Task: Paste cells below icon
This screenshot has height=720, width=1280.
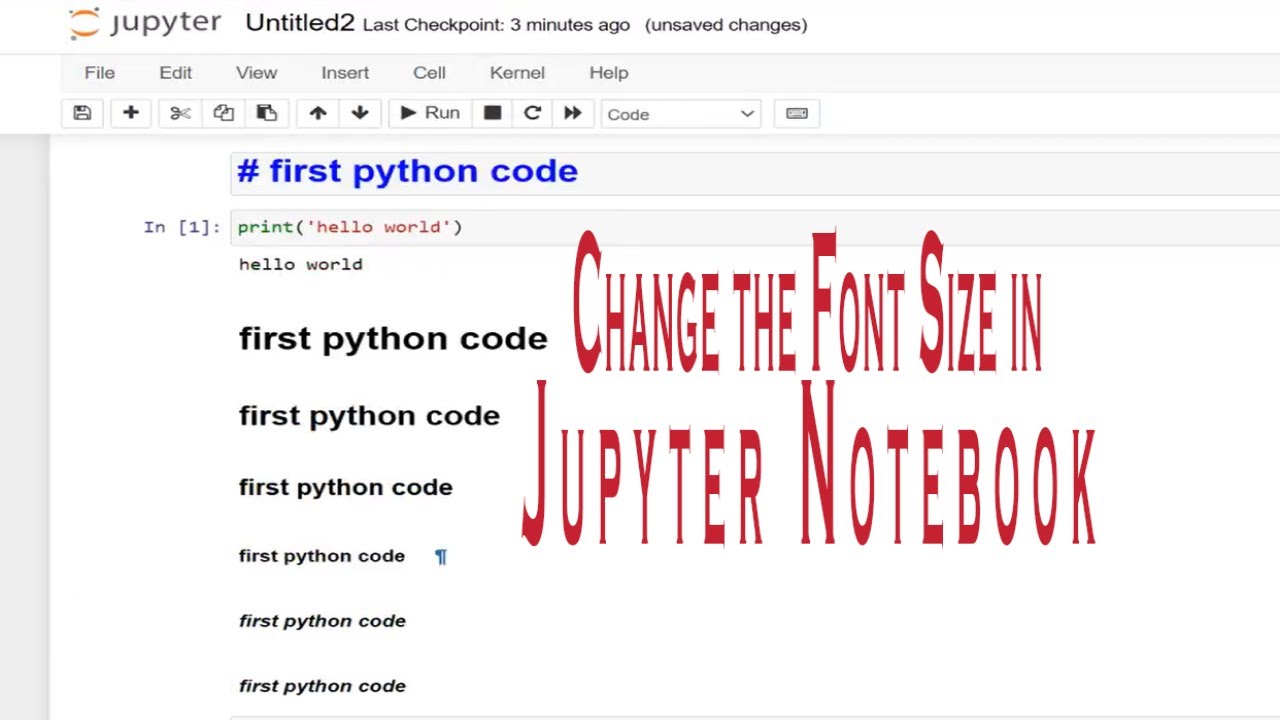Action: [x=266, y=113]
